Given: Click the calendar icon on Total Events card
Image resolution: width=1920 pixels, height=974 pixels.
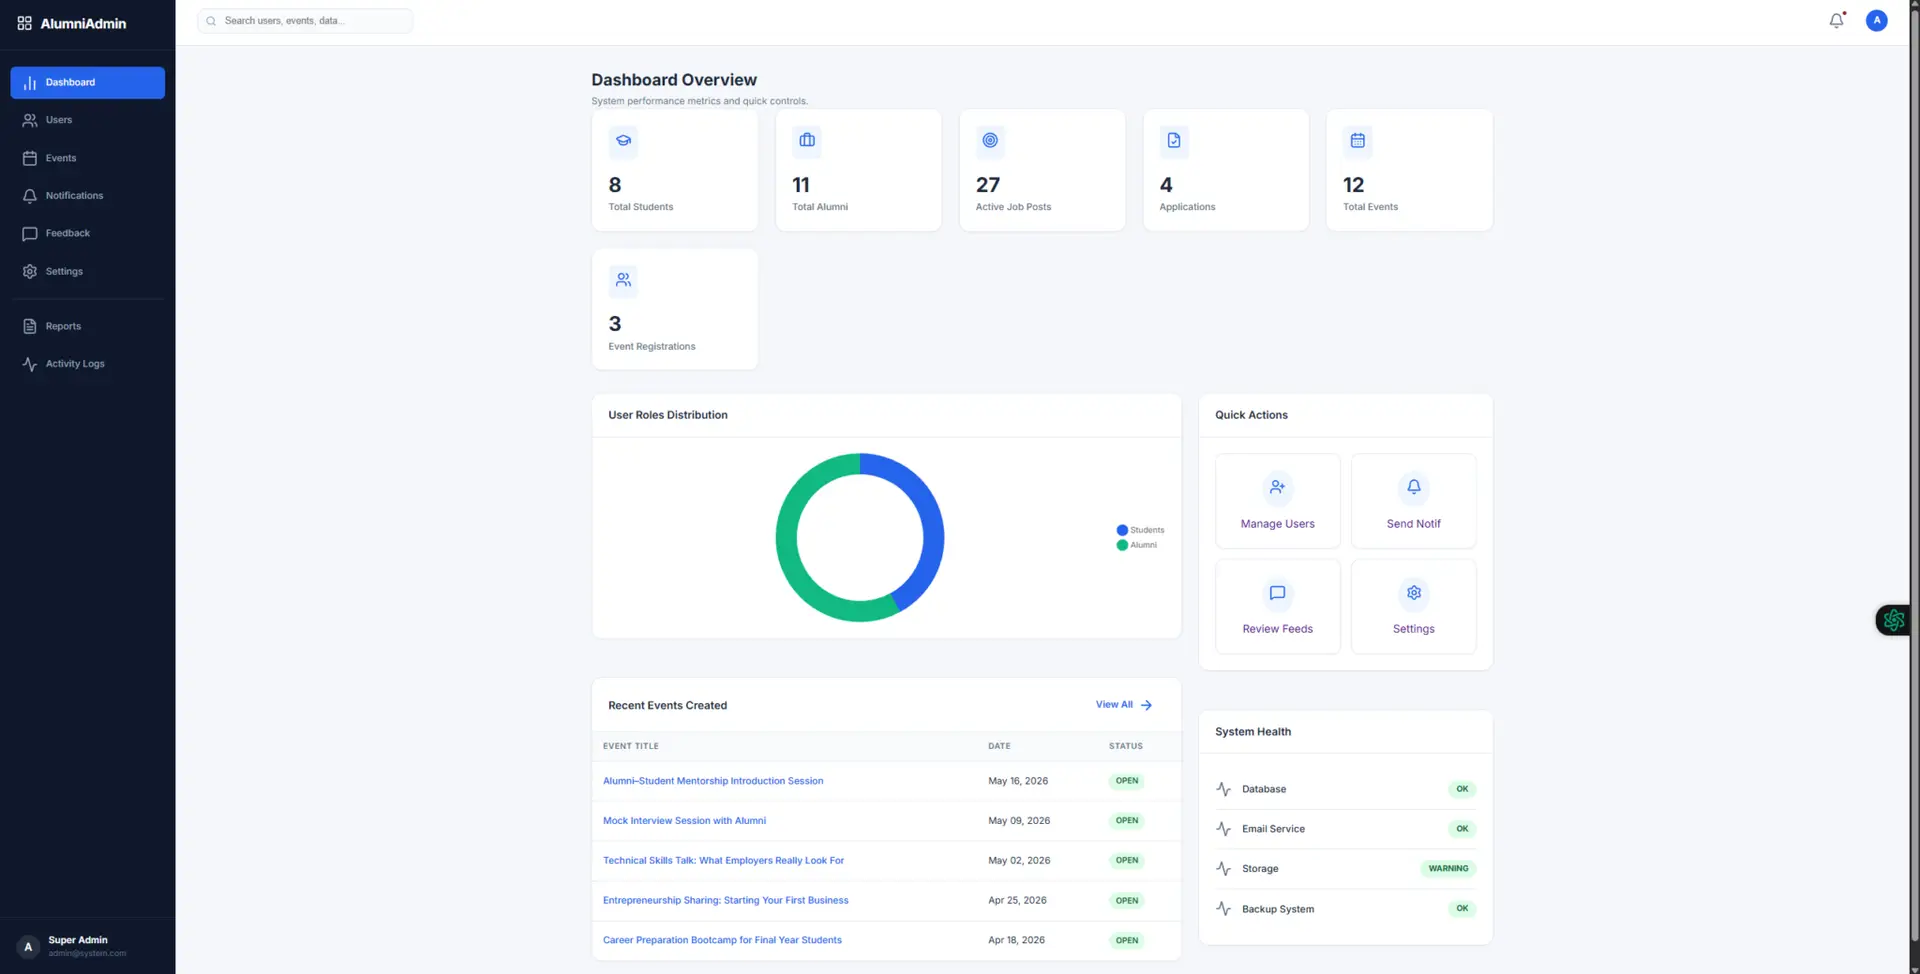Looking at the screenshot, I should 1357,141.
